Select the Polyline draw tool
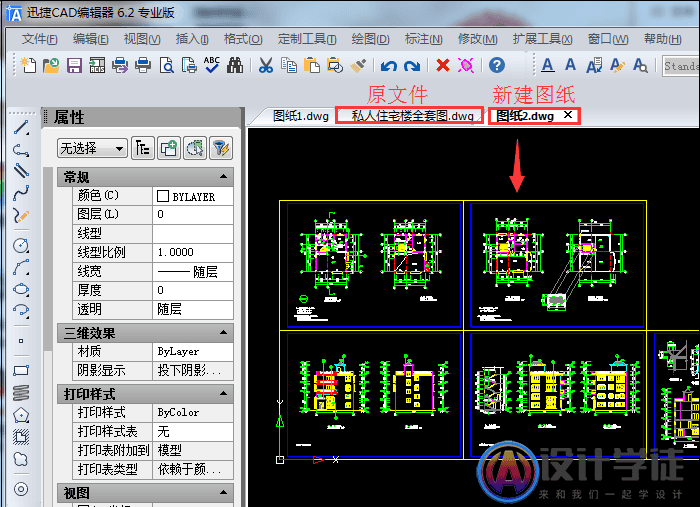Screen dimensions: 700x507 coord(21,150)
